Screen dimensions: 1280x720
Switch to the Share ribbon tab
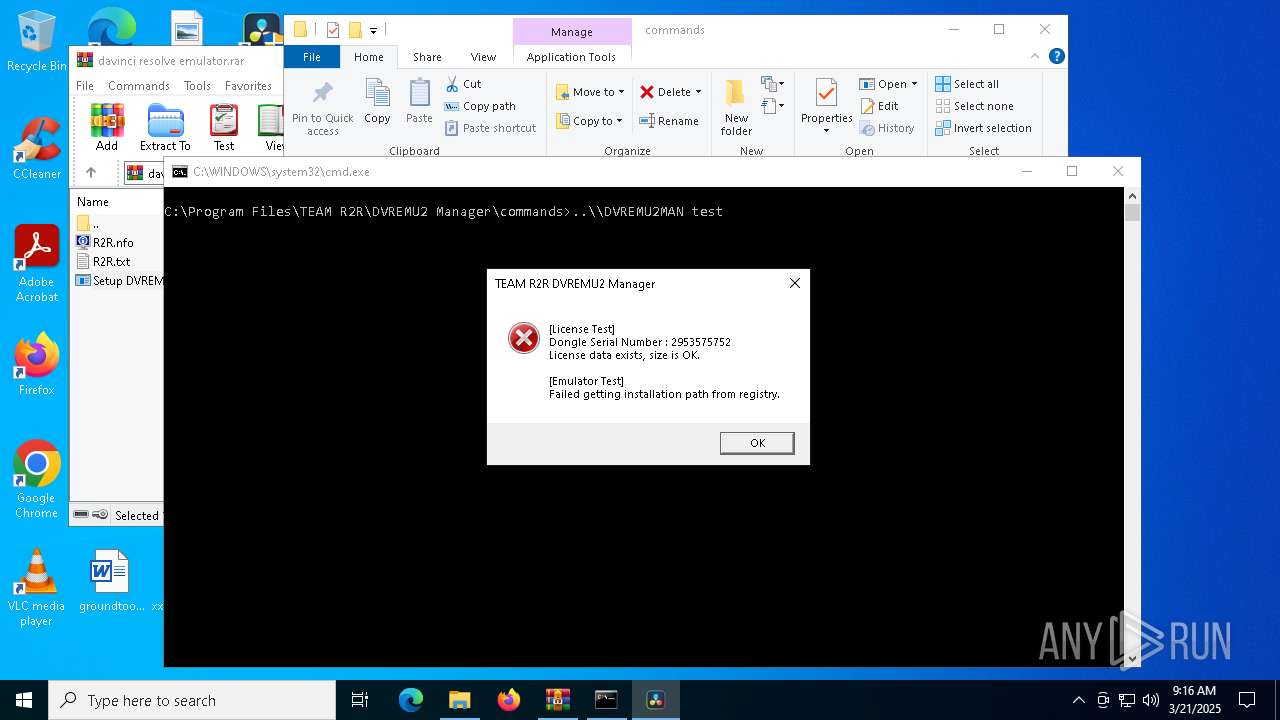[427, 57]
